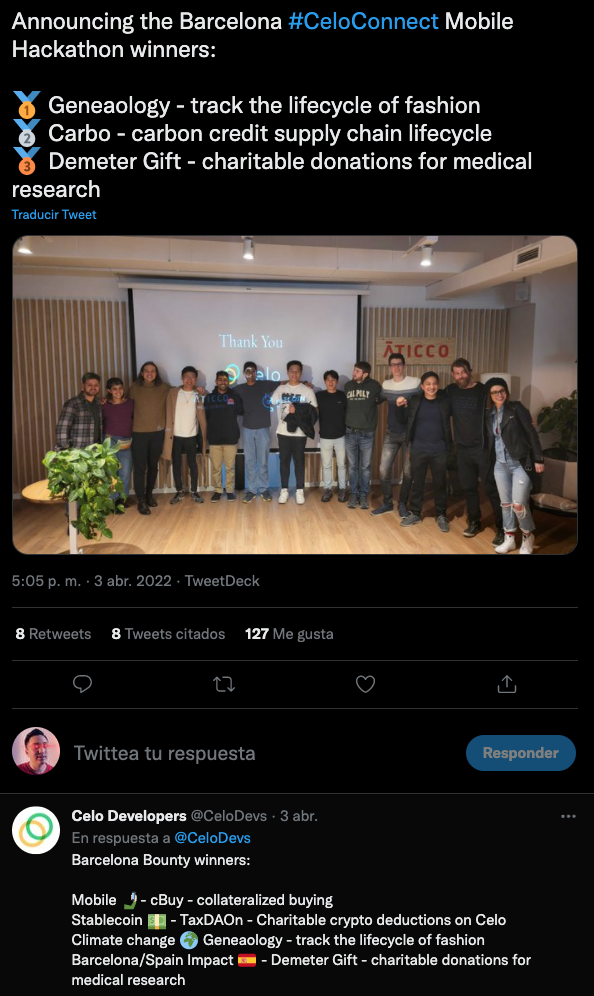This screenshot has height=996, width=594.
Task: Like the tweet with heart icon
Action: point(365,684)
